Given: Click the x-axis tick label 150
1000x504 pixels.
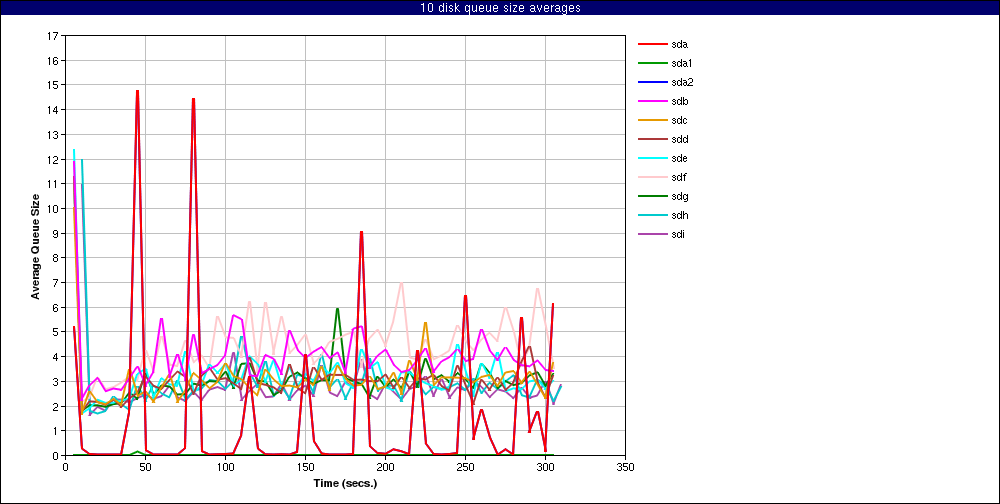Looking at the screenshot, I should [305, 468].
